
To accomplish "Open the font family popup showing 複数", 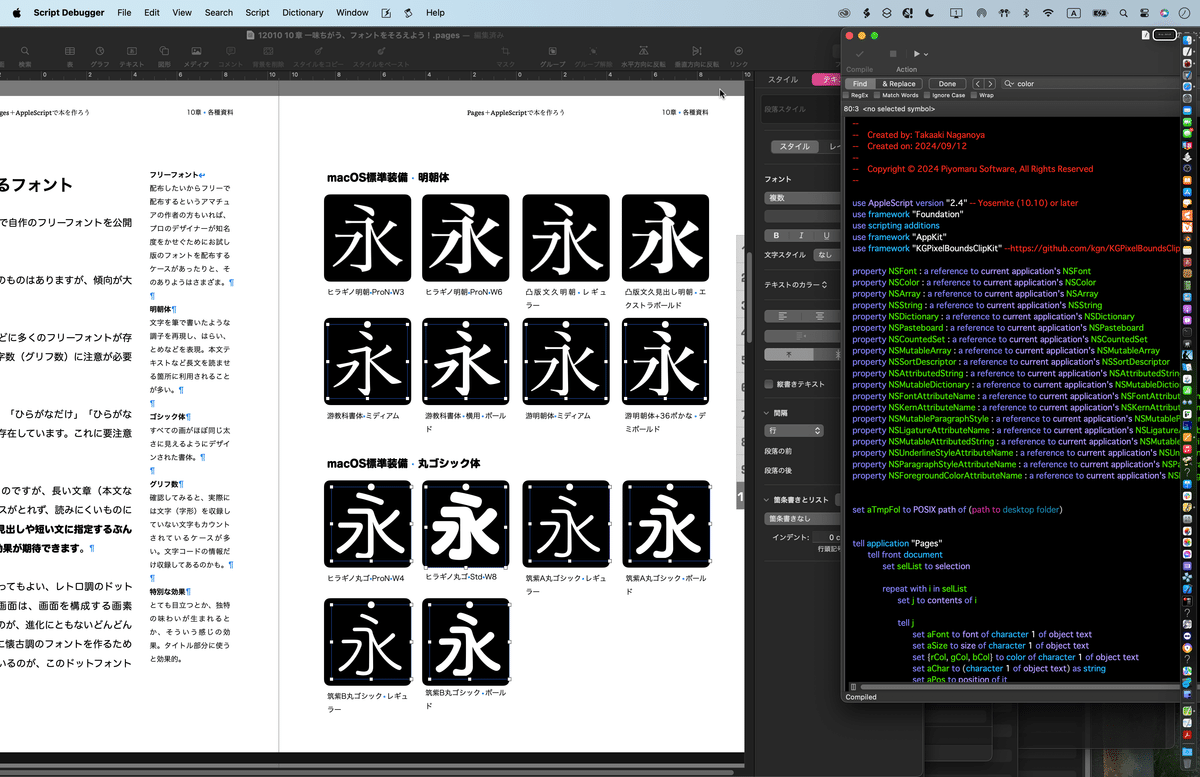I will (803, 198).
